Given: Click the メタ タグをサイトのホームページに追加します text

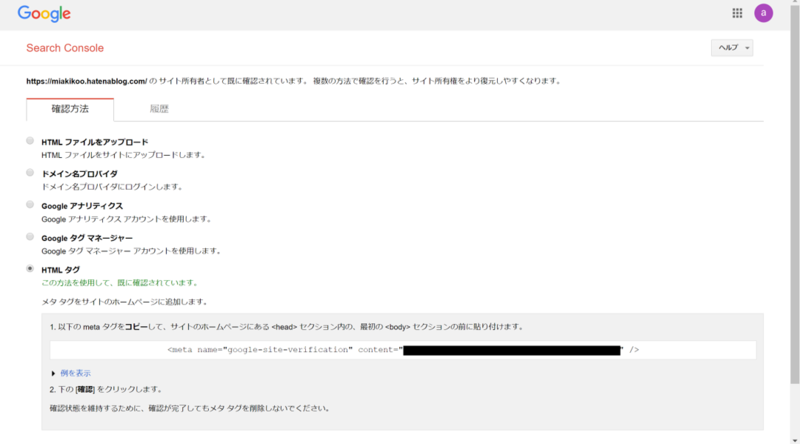Looking at the screenshot, I should 126,302.
